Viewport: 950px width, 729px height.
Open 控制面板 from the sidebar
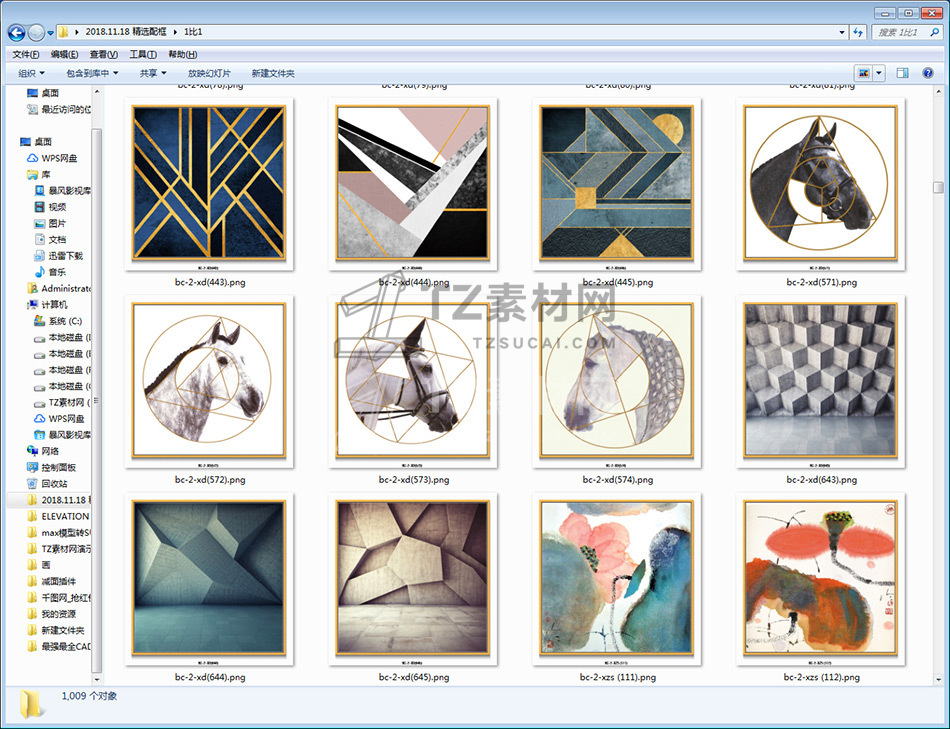click(x=58, y=467)
